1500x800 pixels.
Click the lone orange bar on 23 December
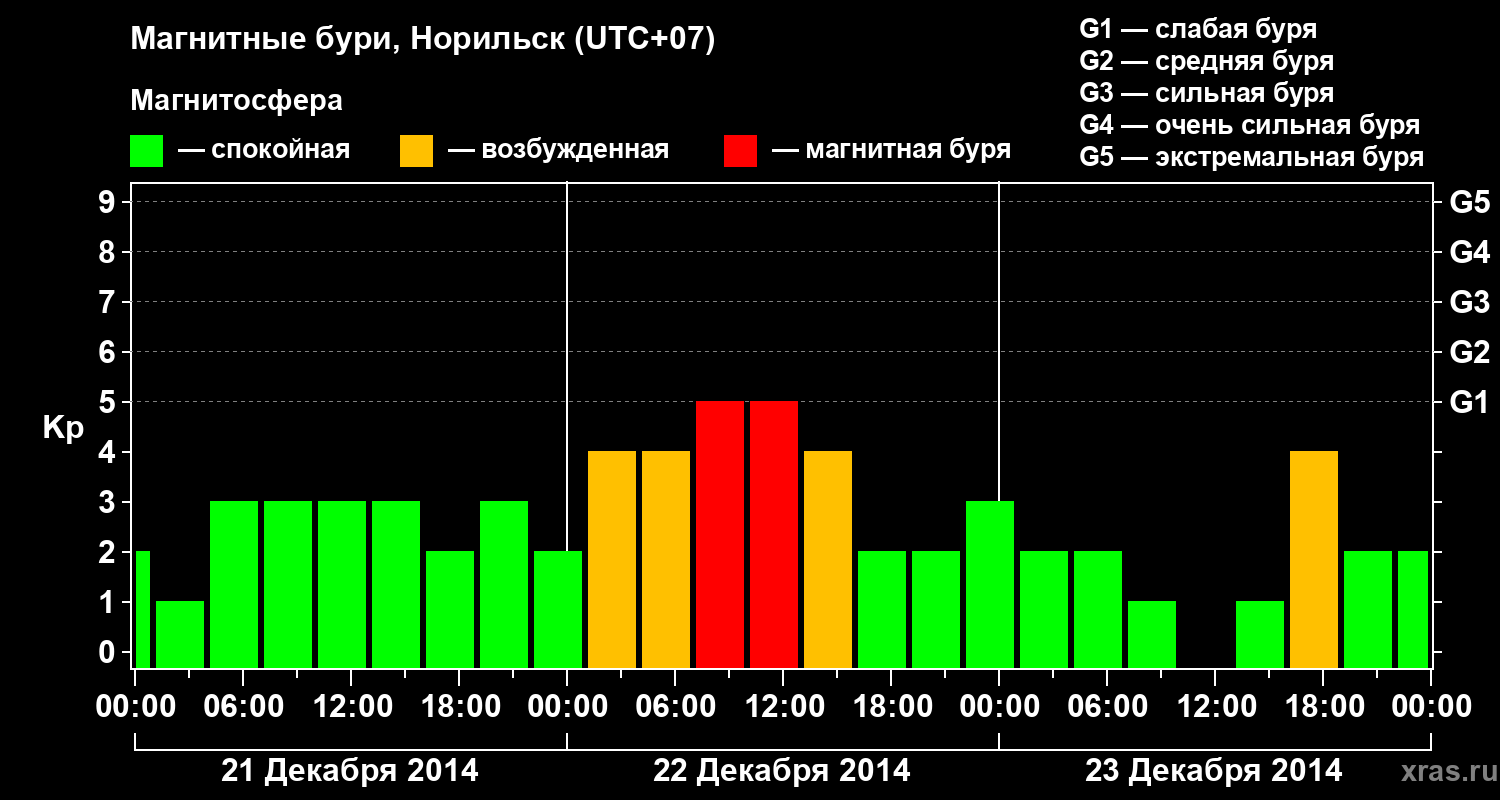click(x=1314, y=560)
